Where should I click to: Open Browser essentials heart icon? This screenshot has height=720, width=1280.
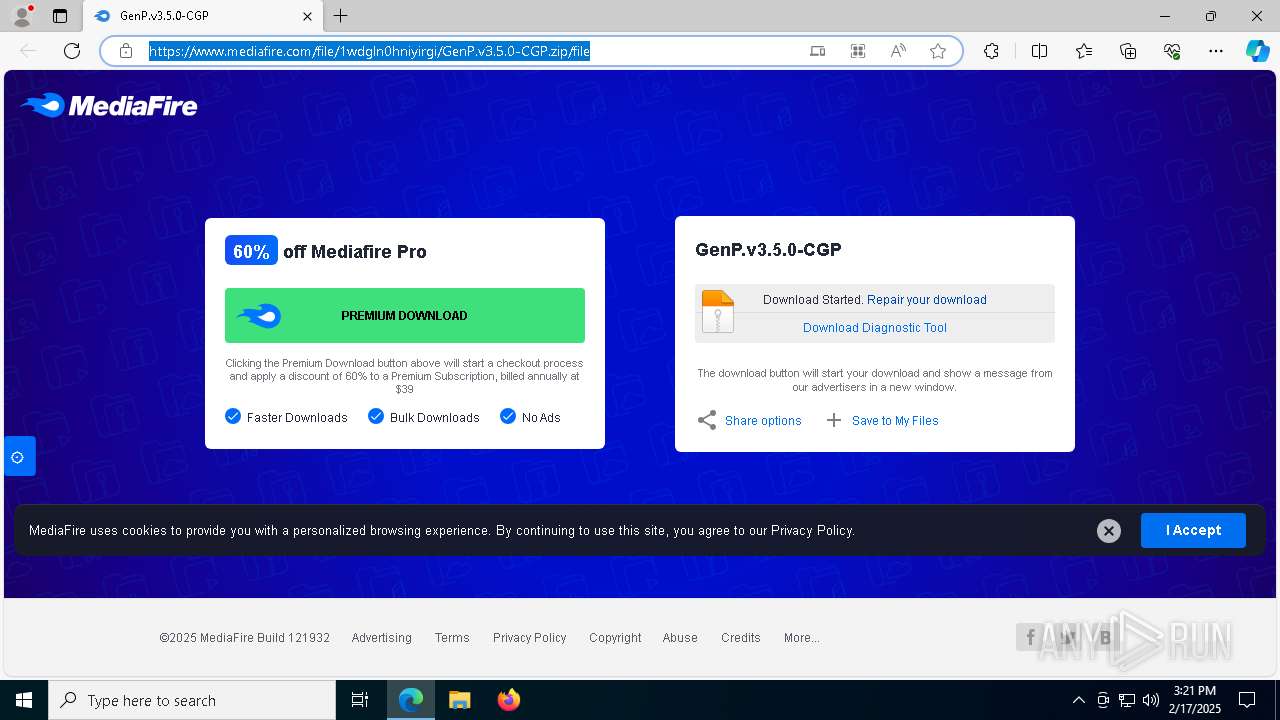pyautogui.click(x=1172, y=51)
